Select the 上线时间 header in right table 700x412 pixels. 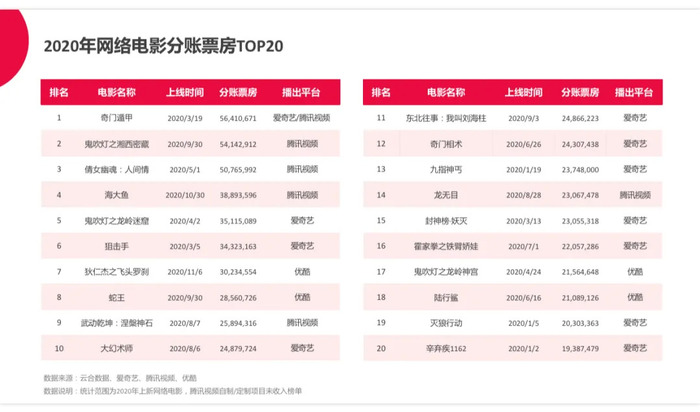[524, 92]
